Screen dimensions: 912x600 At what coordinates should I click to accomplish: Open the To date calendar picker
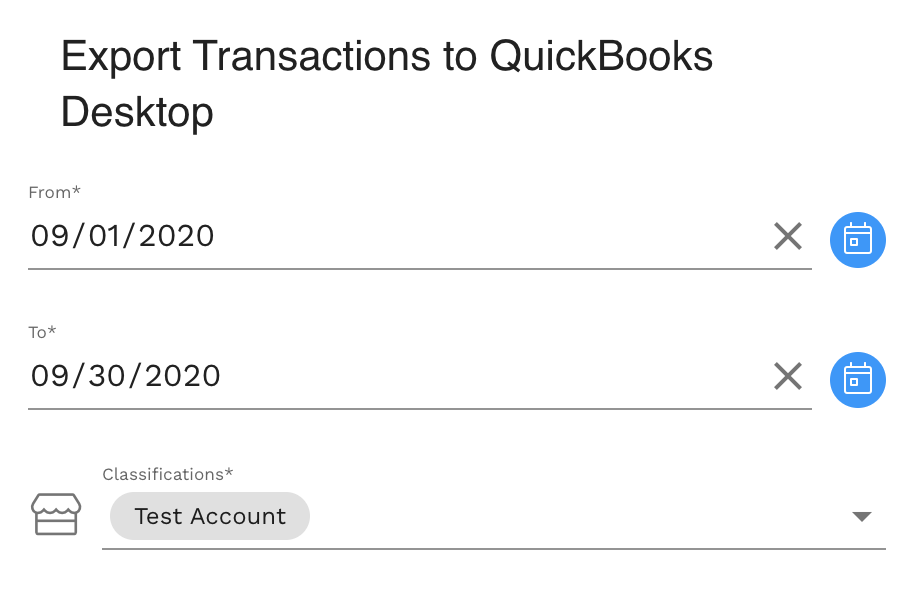pos(857,380)
